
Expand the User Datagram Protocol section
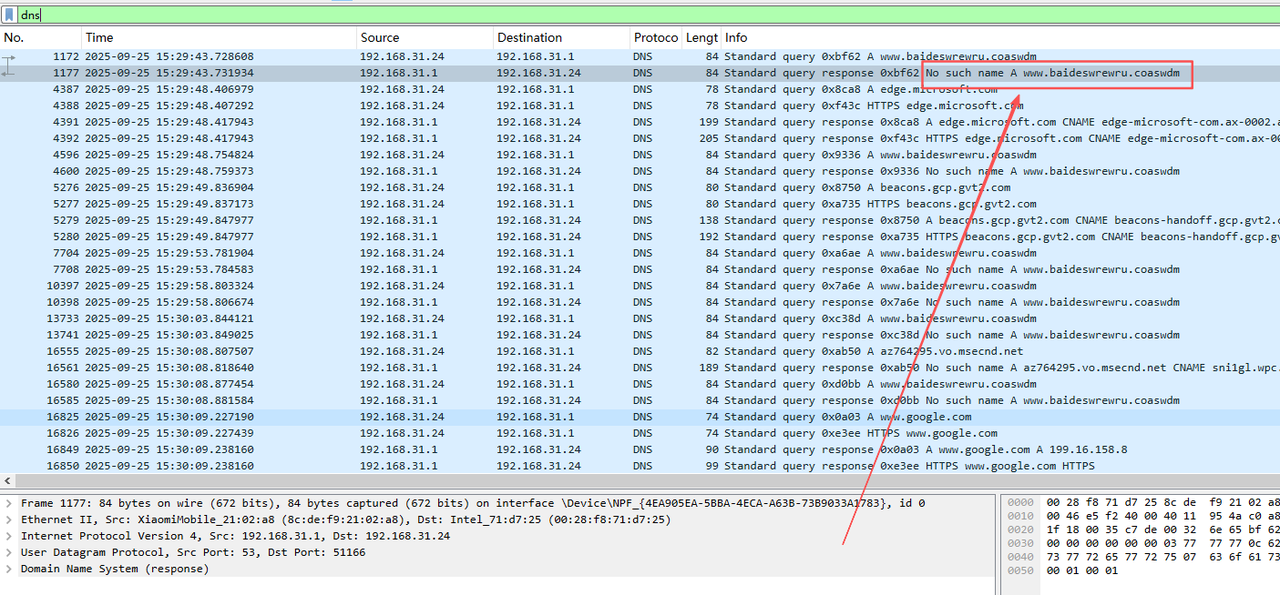click(9, 552)
